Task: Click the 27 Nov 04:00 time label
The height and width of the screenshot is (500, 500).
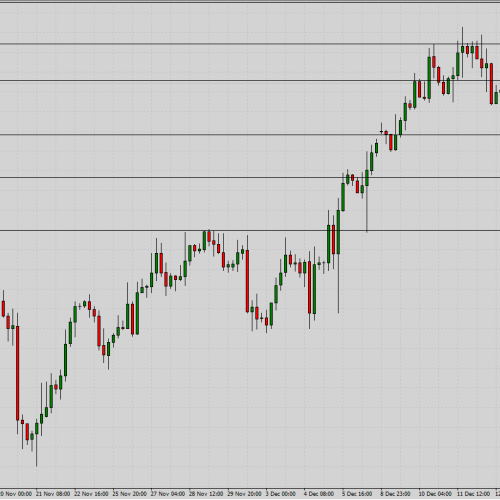Action: [168, 494]
